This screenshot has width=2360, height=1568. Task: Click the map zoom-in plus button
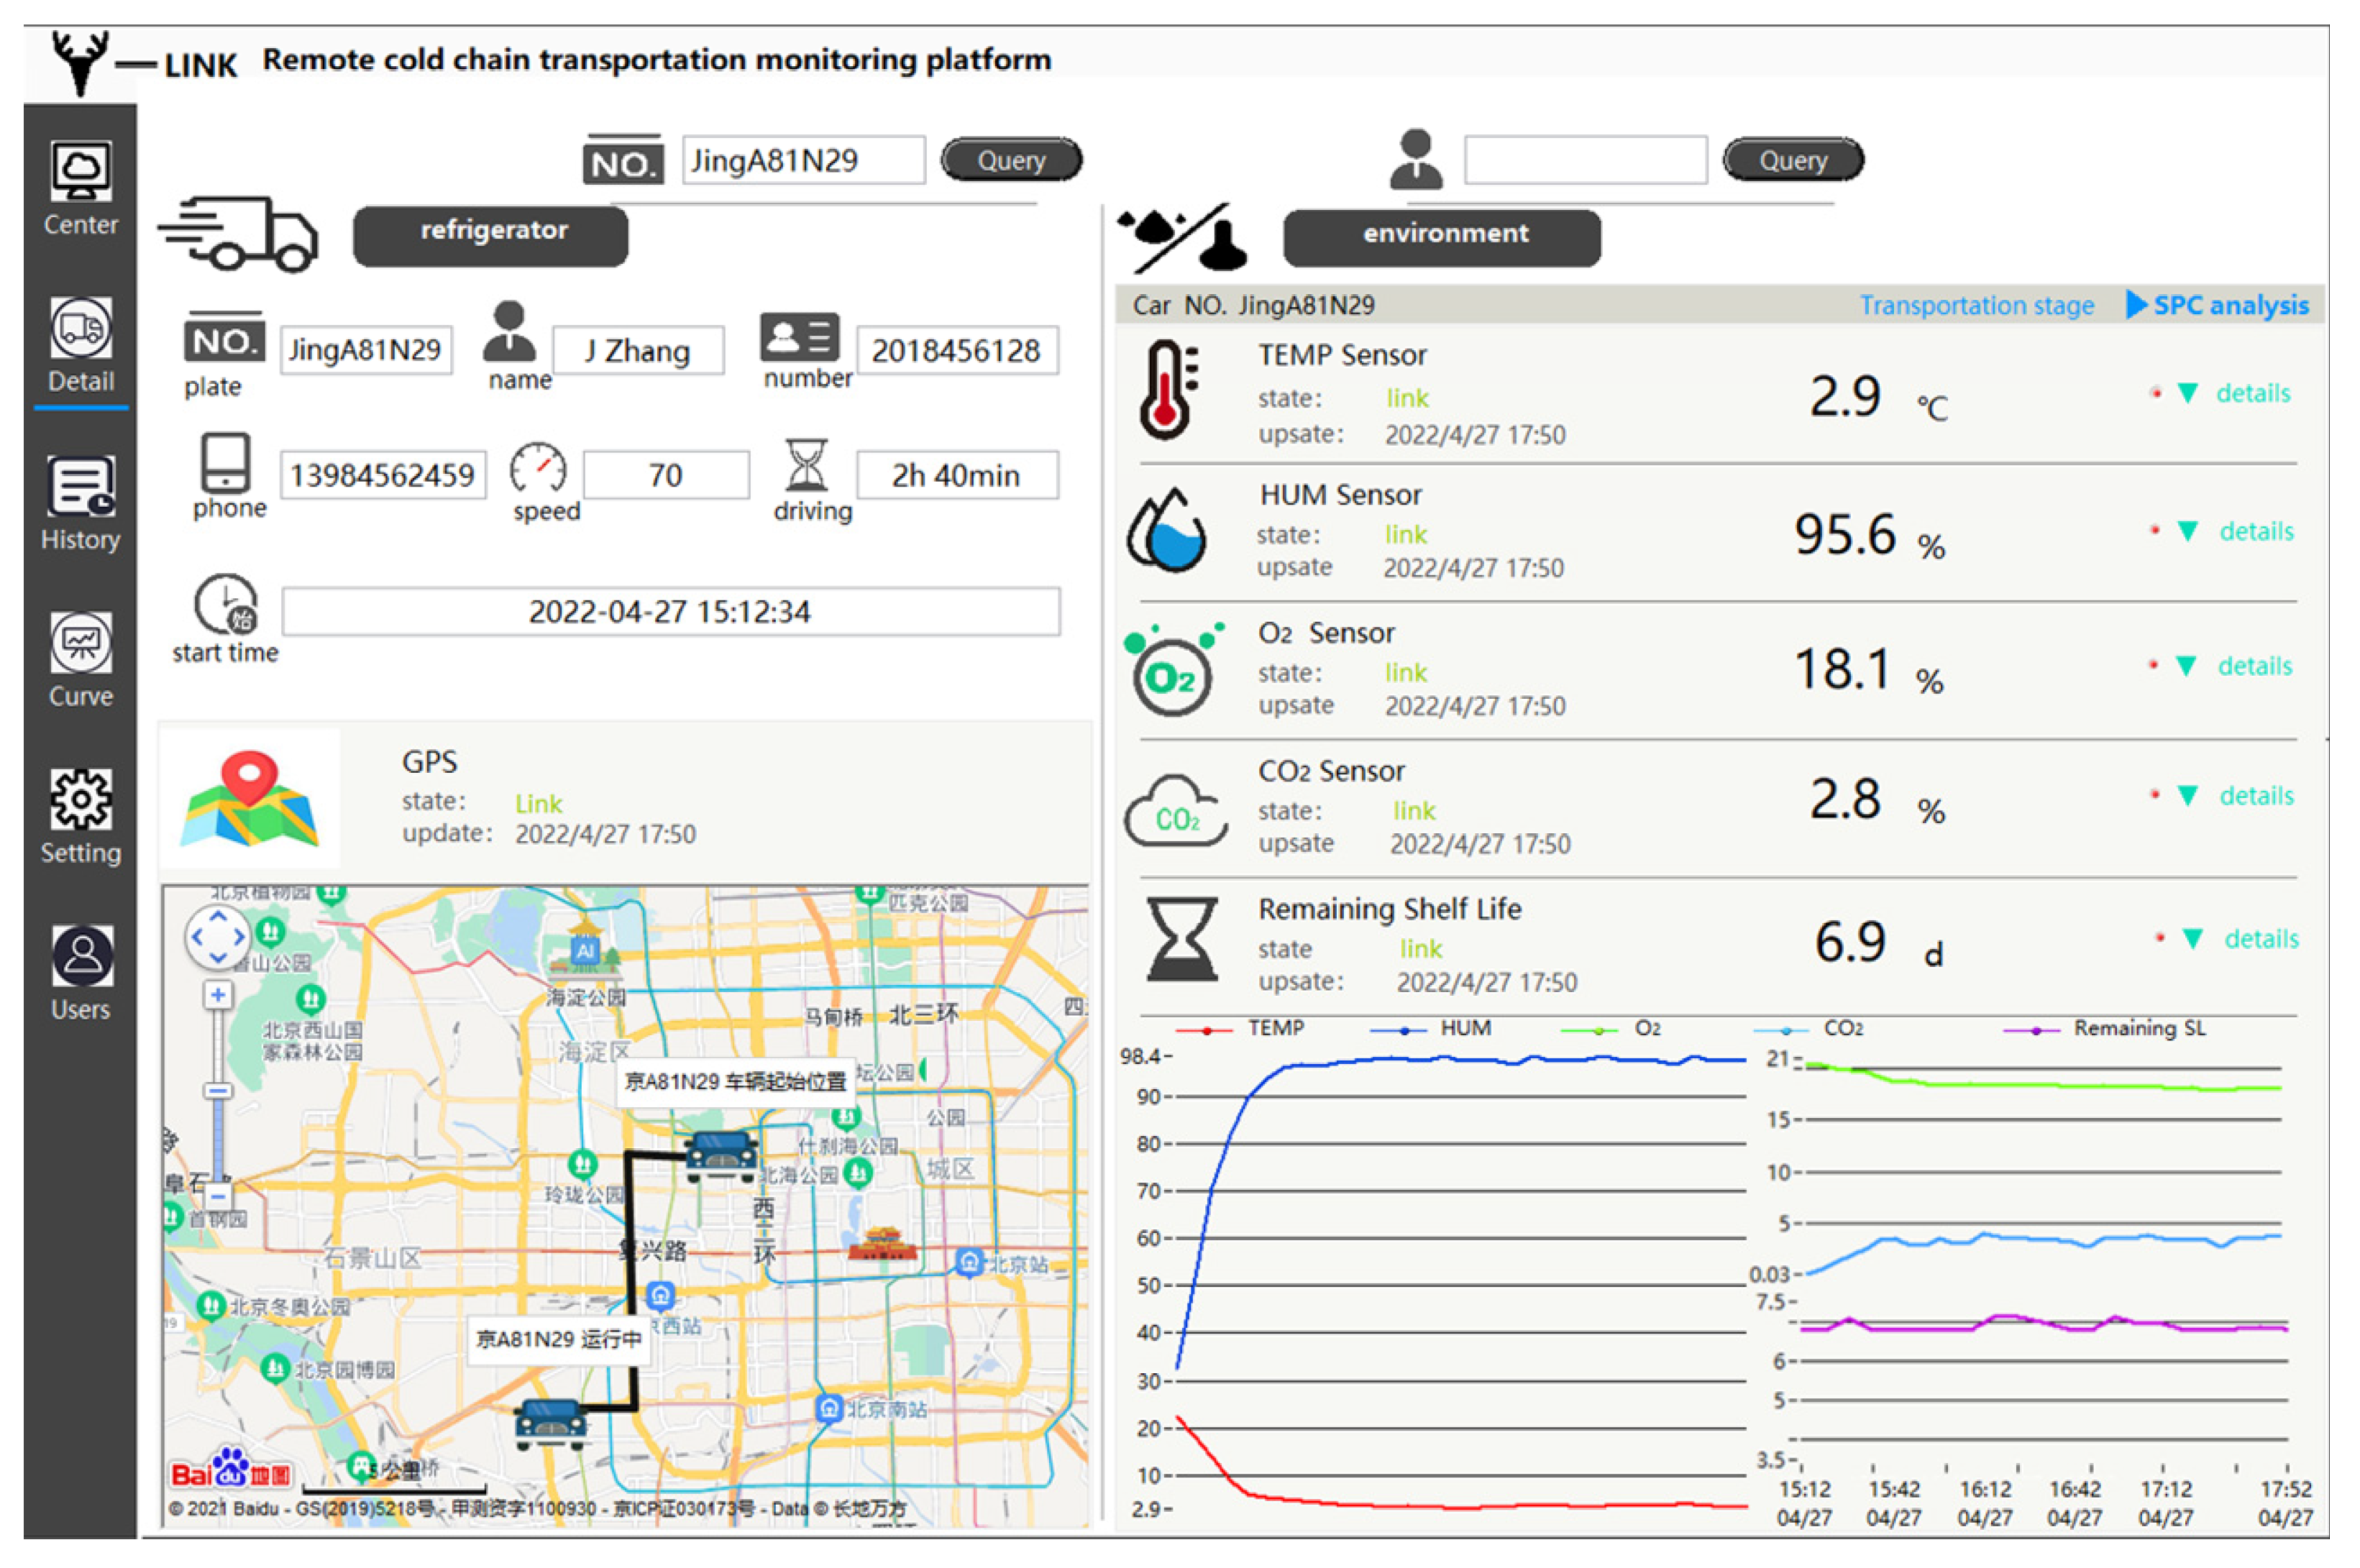(218, 995)
